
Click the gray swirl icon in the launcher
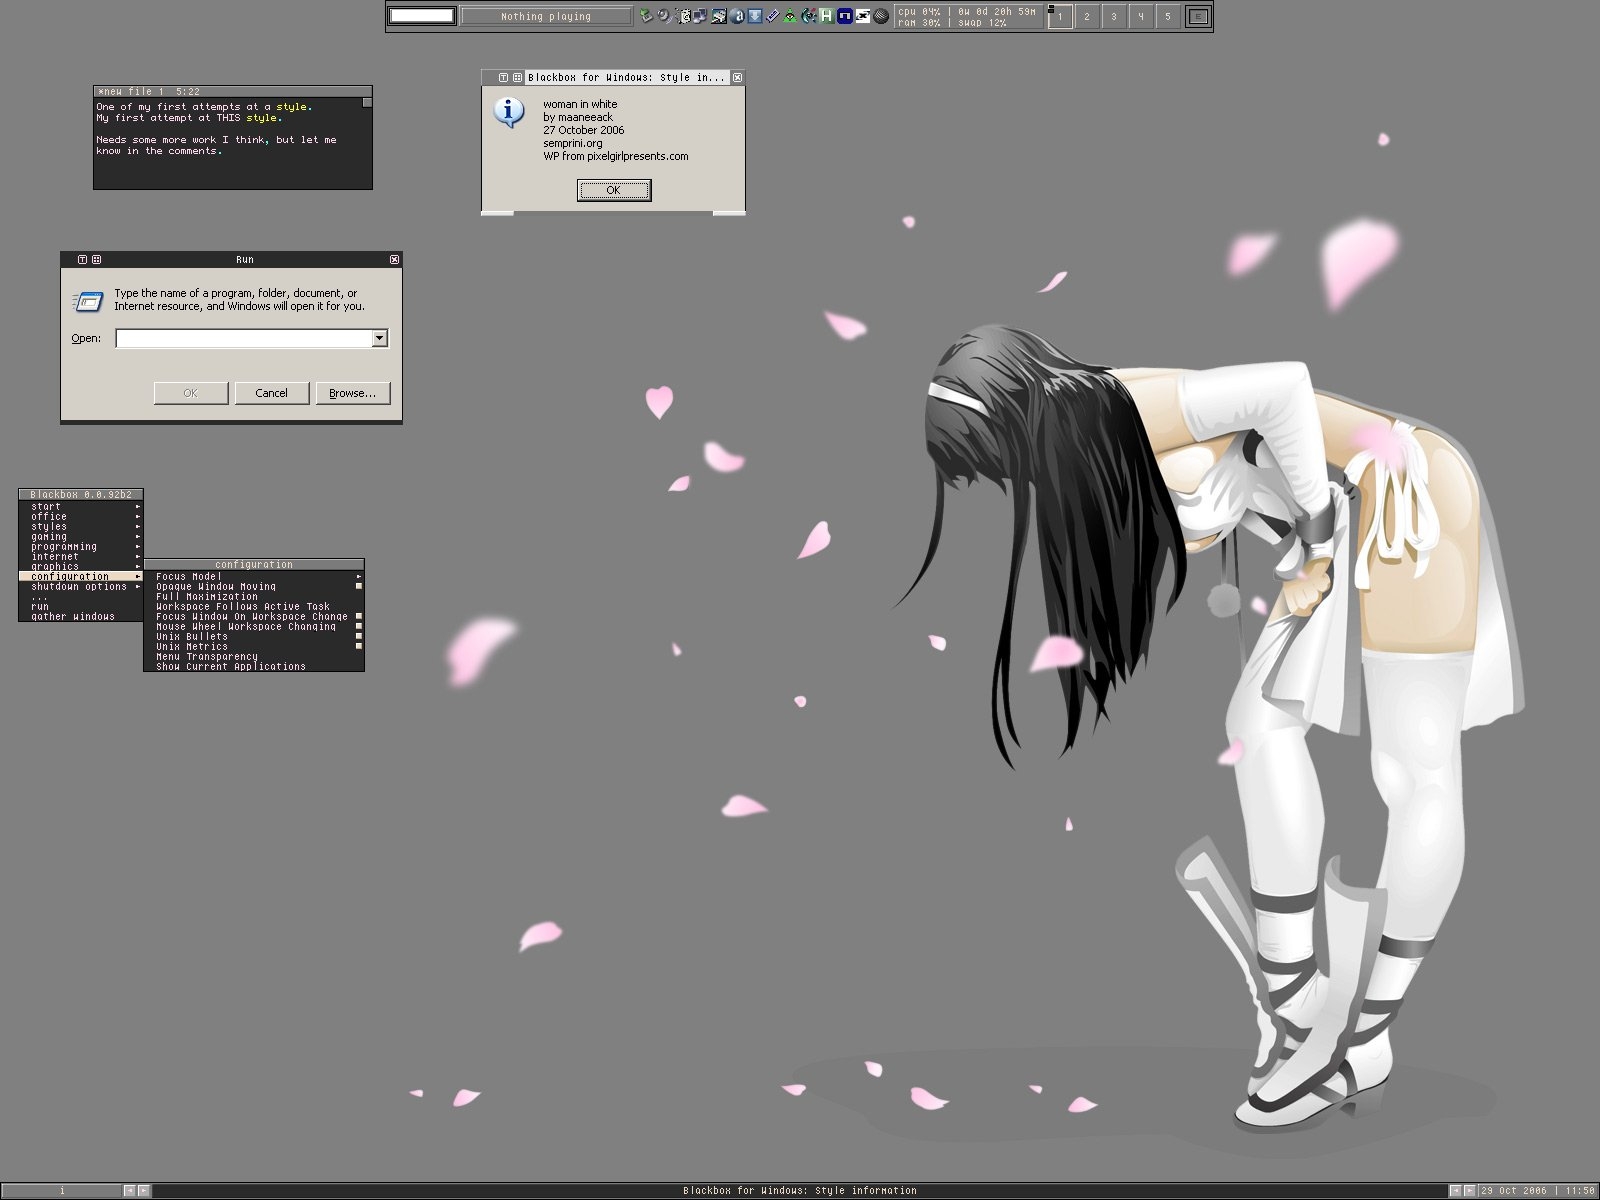[x=664, y=16]
